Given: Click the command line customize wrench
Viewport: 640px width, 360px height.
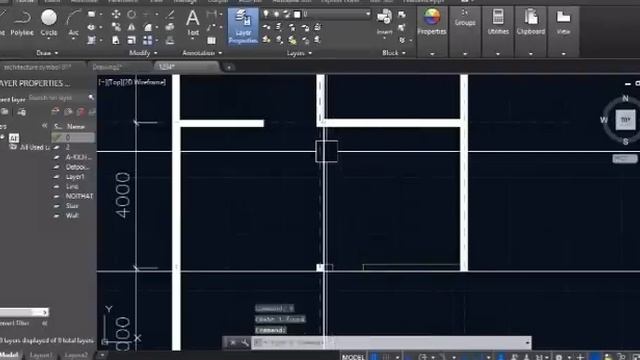Looking at the screenshot, I should point(244,343).
